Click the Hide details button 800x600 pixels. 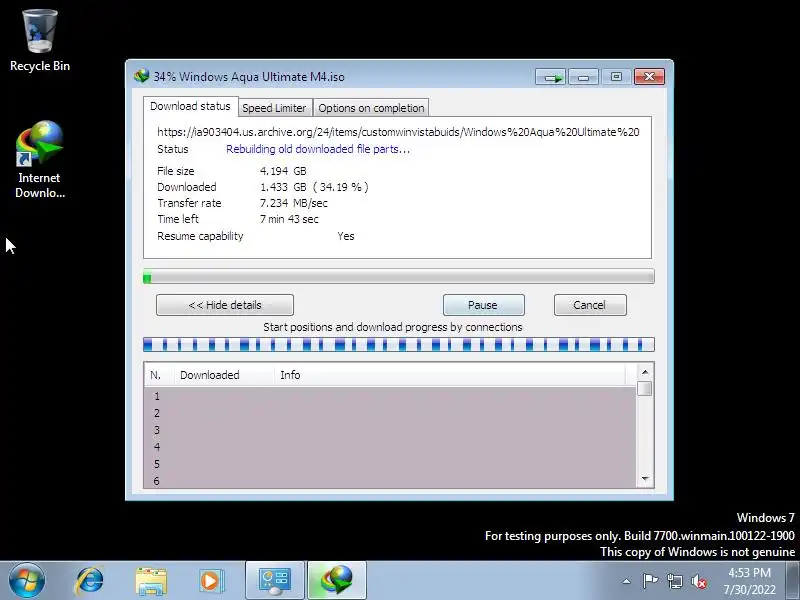point(225,305)
